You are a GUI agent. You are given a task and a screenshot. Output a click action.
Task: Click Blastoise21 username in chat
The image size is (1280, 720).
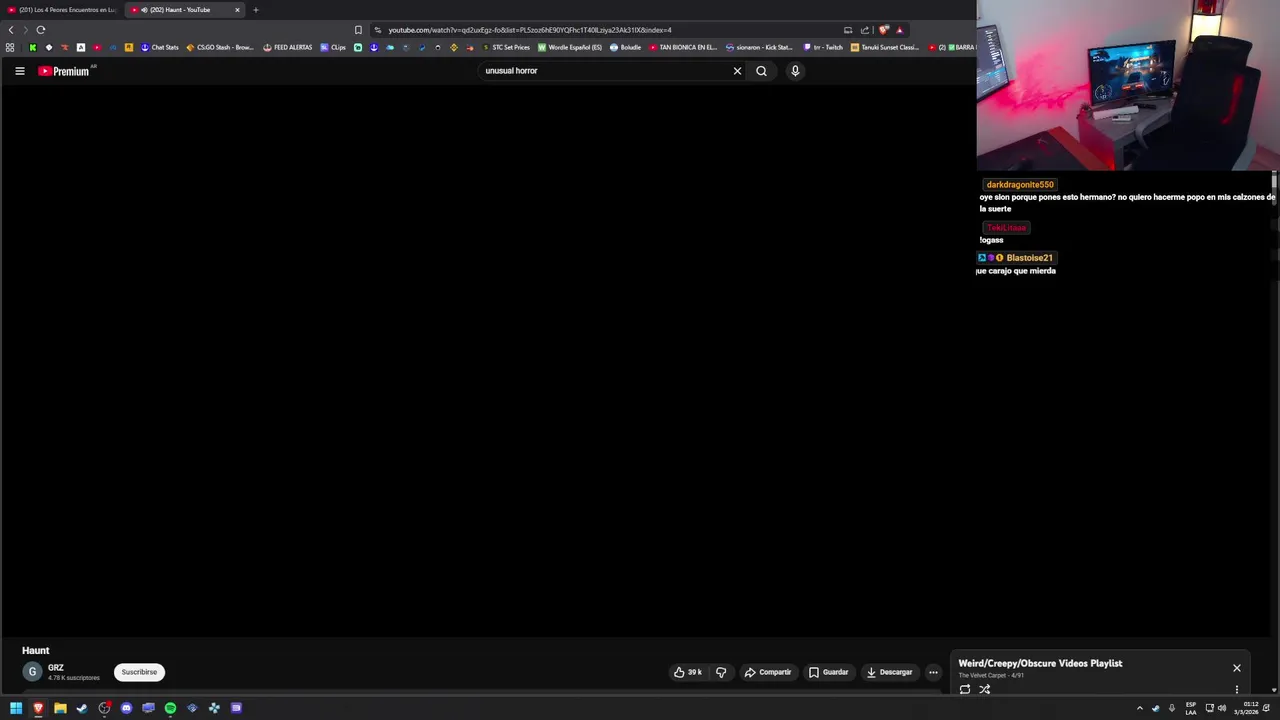(1029, 258)
